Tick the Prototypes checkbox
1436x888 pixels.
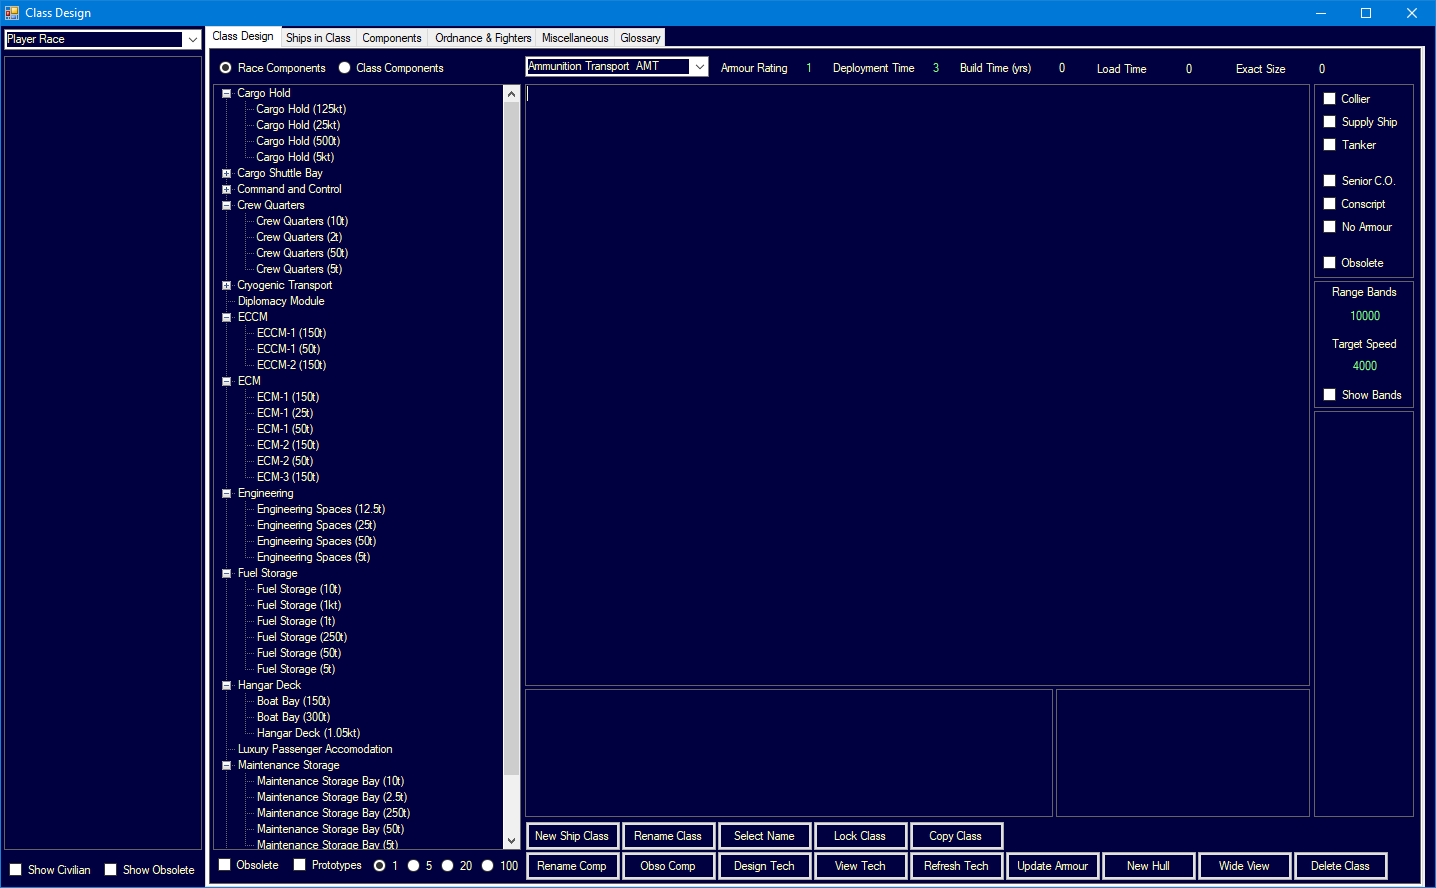click(300, 865)
